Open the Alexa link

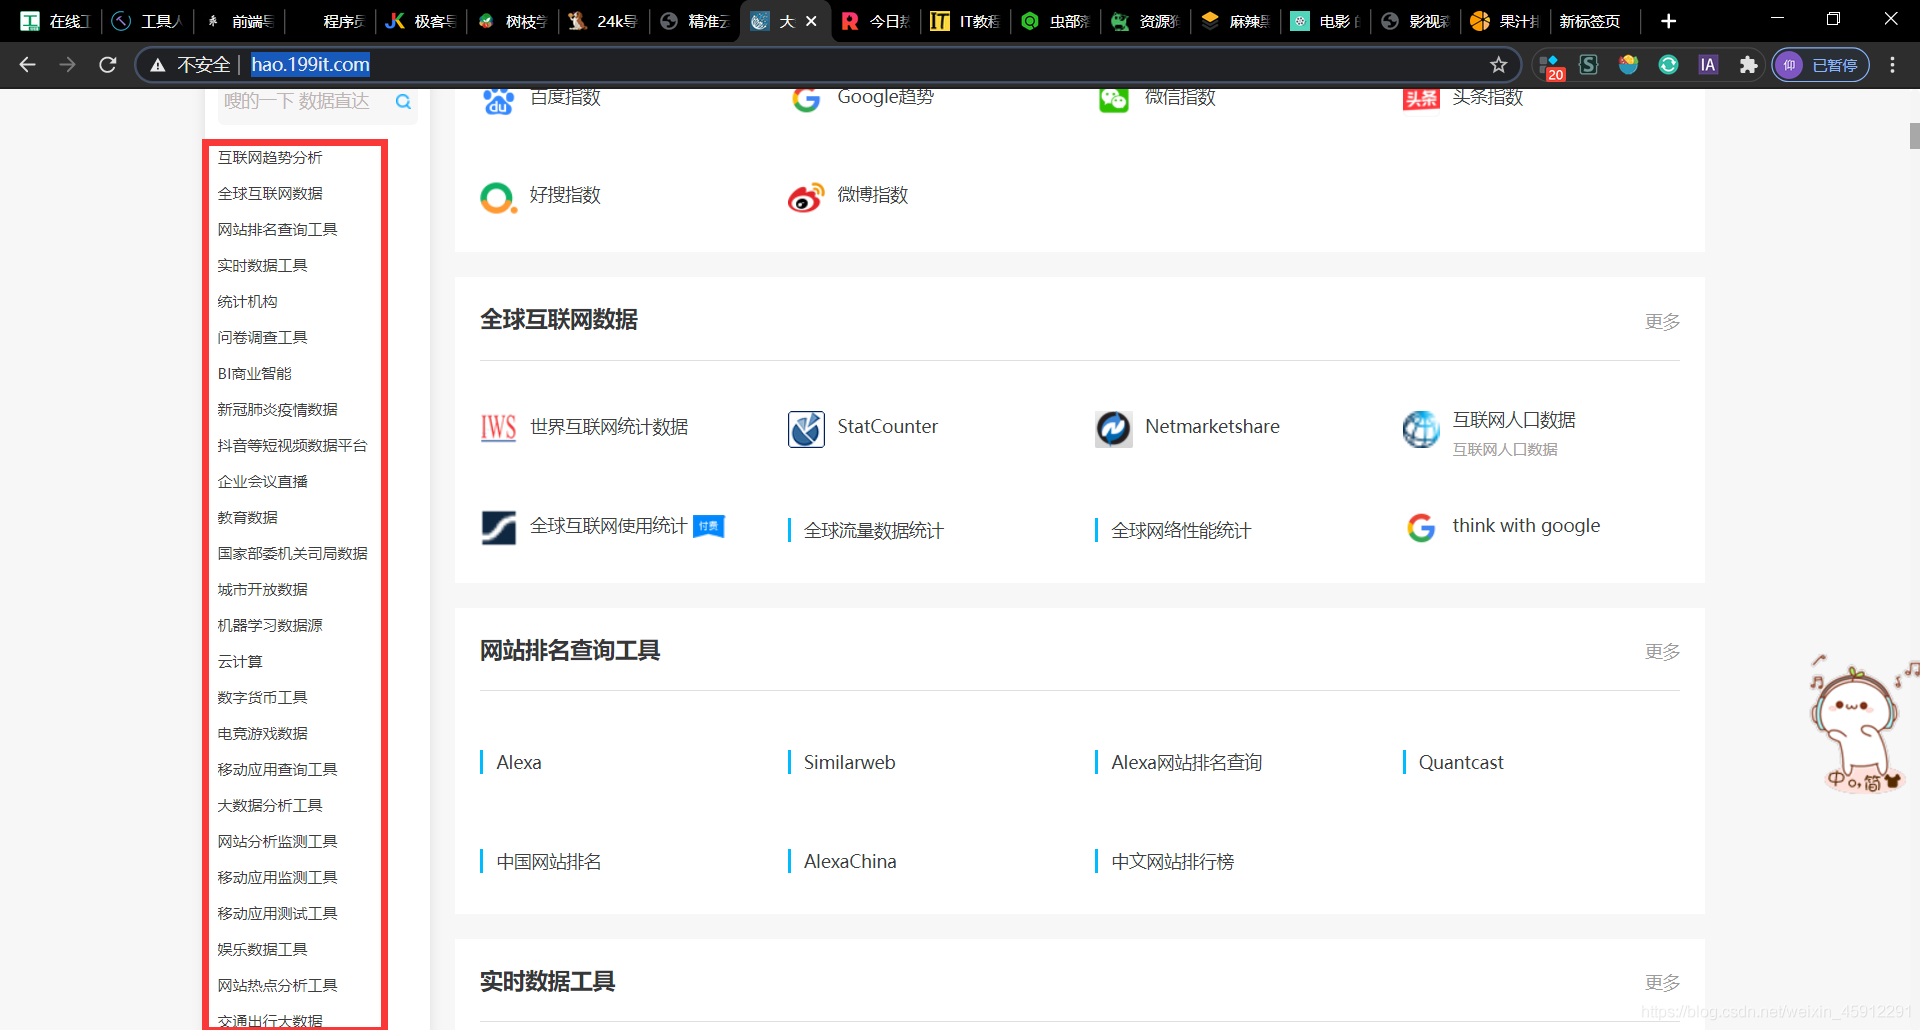click(x=519, y=763)
